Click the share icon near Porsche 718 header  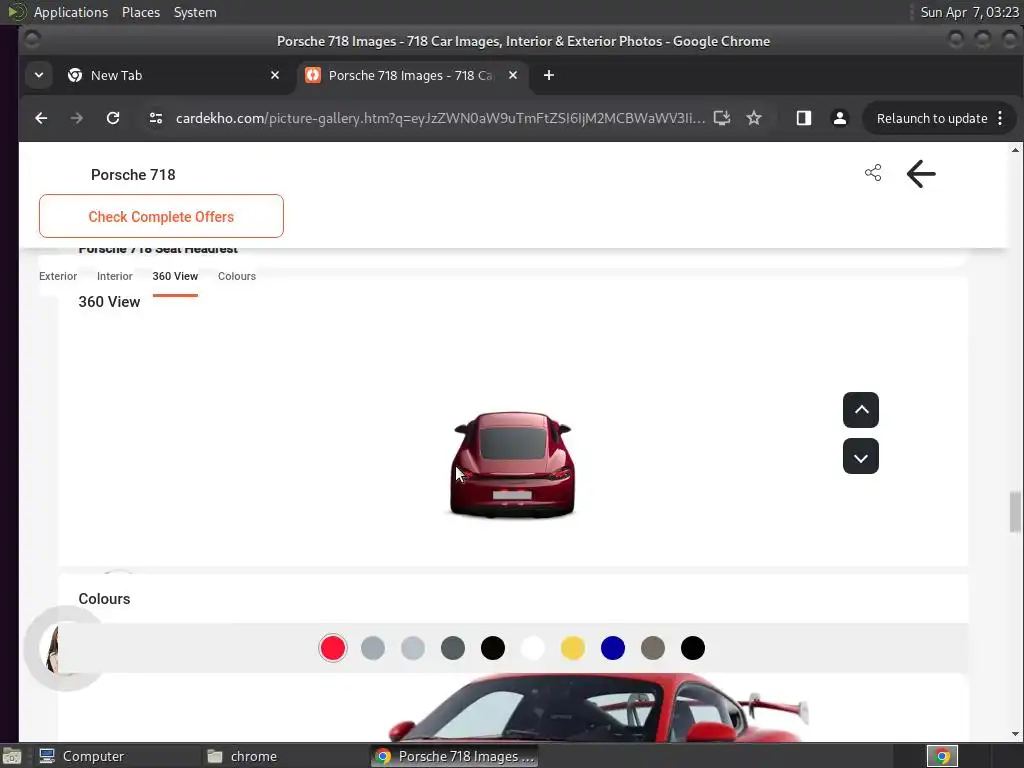click(x=873, y=173)
